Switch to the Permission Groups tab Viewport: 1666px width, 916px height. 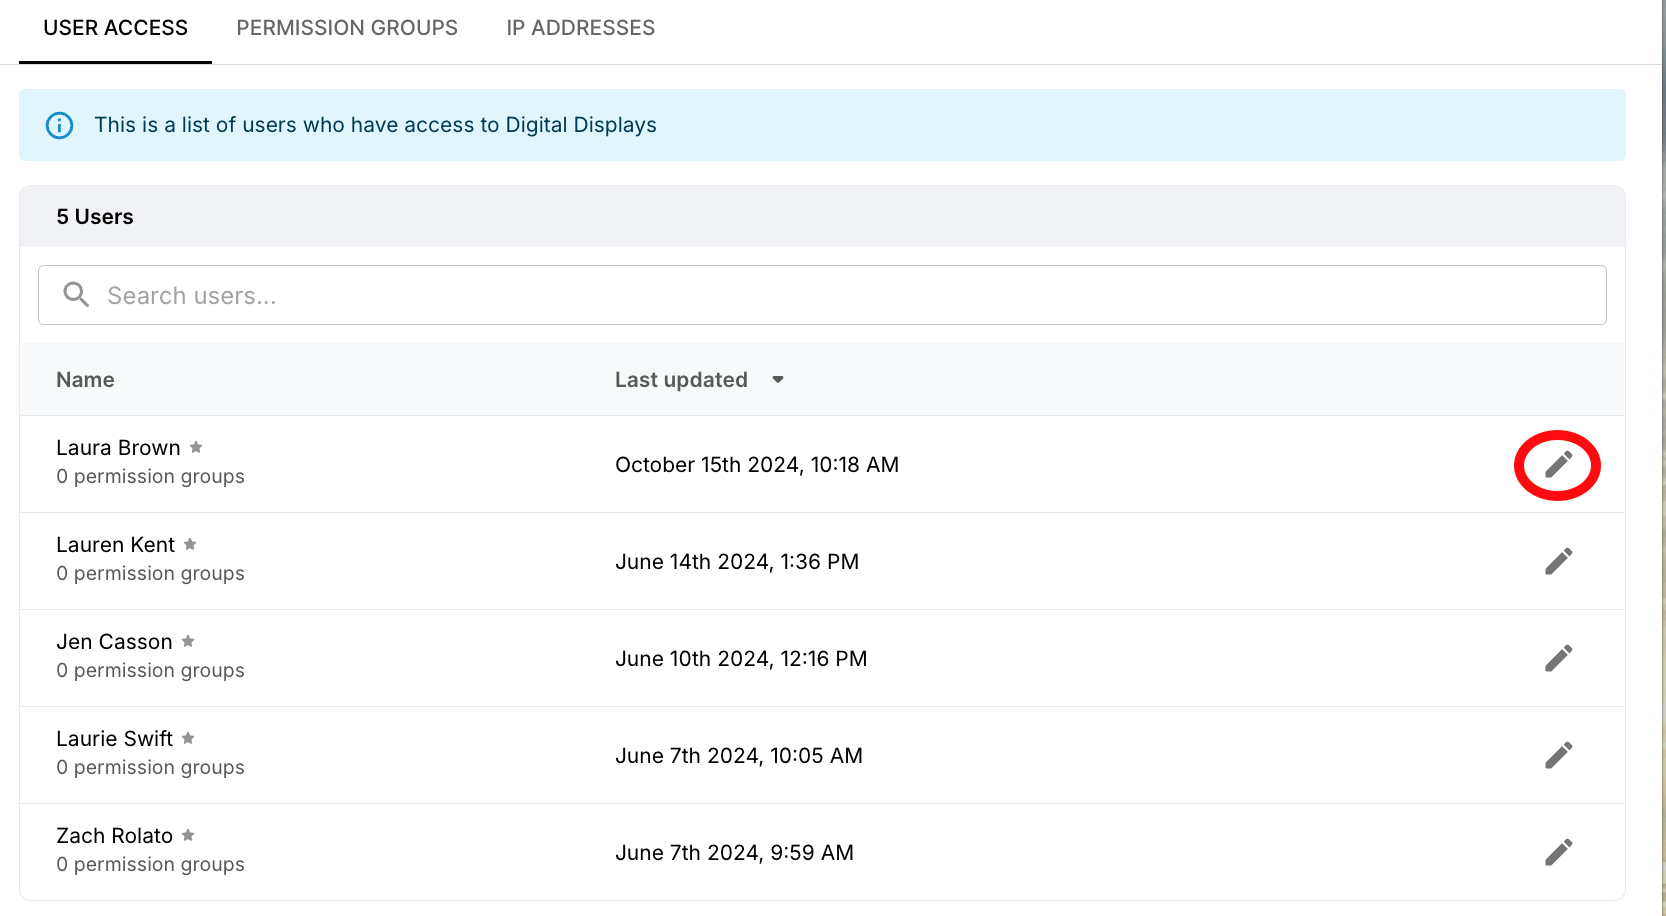pos(347,28)
